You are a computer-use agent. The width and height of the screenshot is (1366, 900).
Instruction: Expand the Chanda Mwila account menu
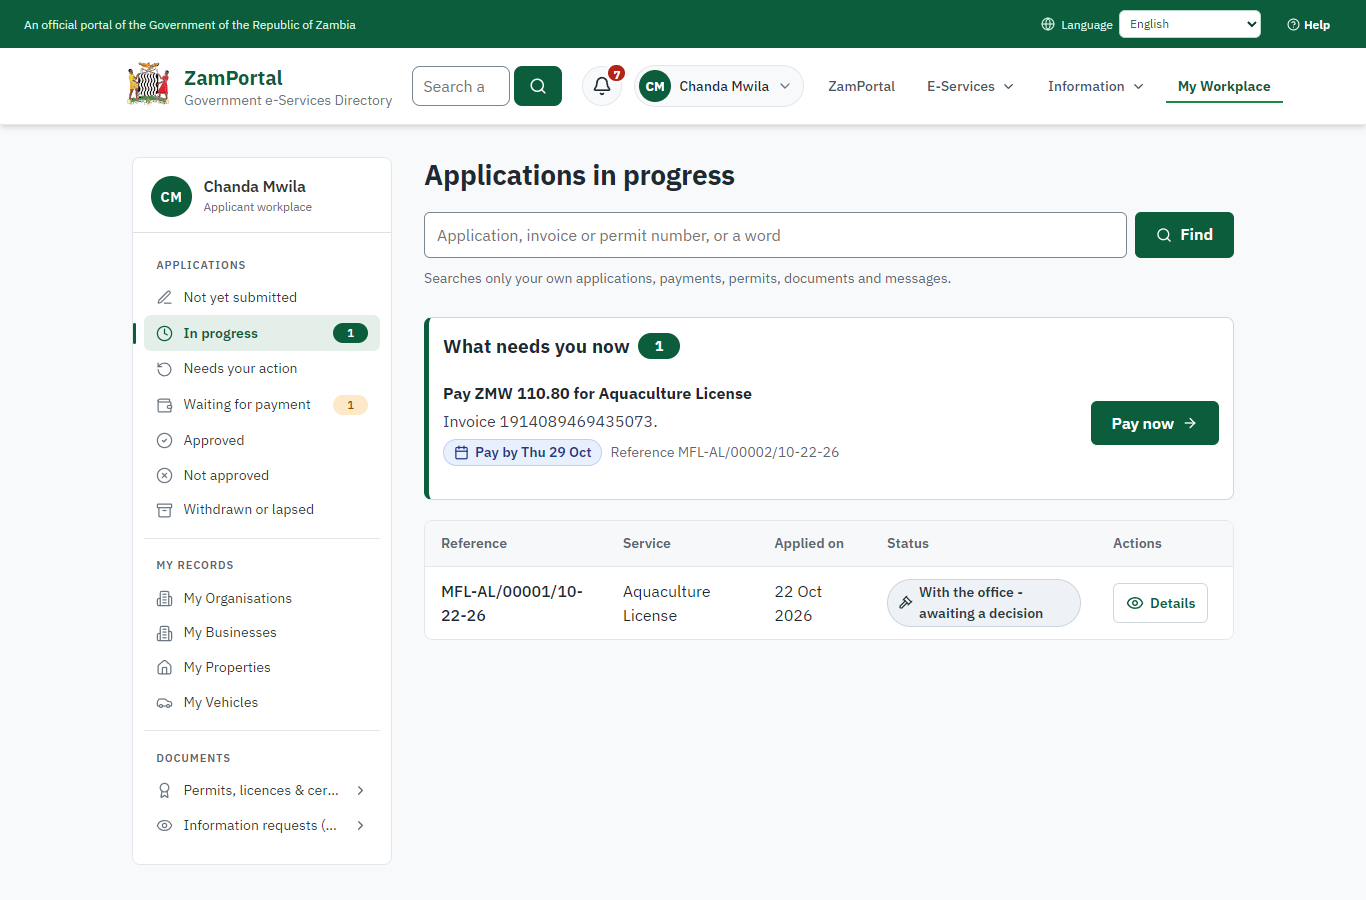[x=718, y=86]
